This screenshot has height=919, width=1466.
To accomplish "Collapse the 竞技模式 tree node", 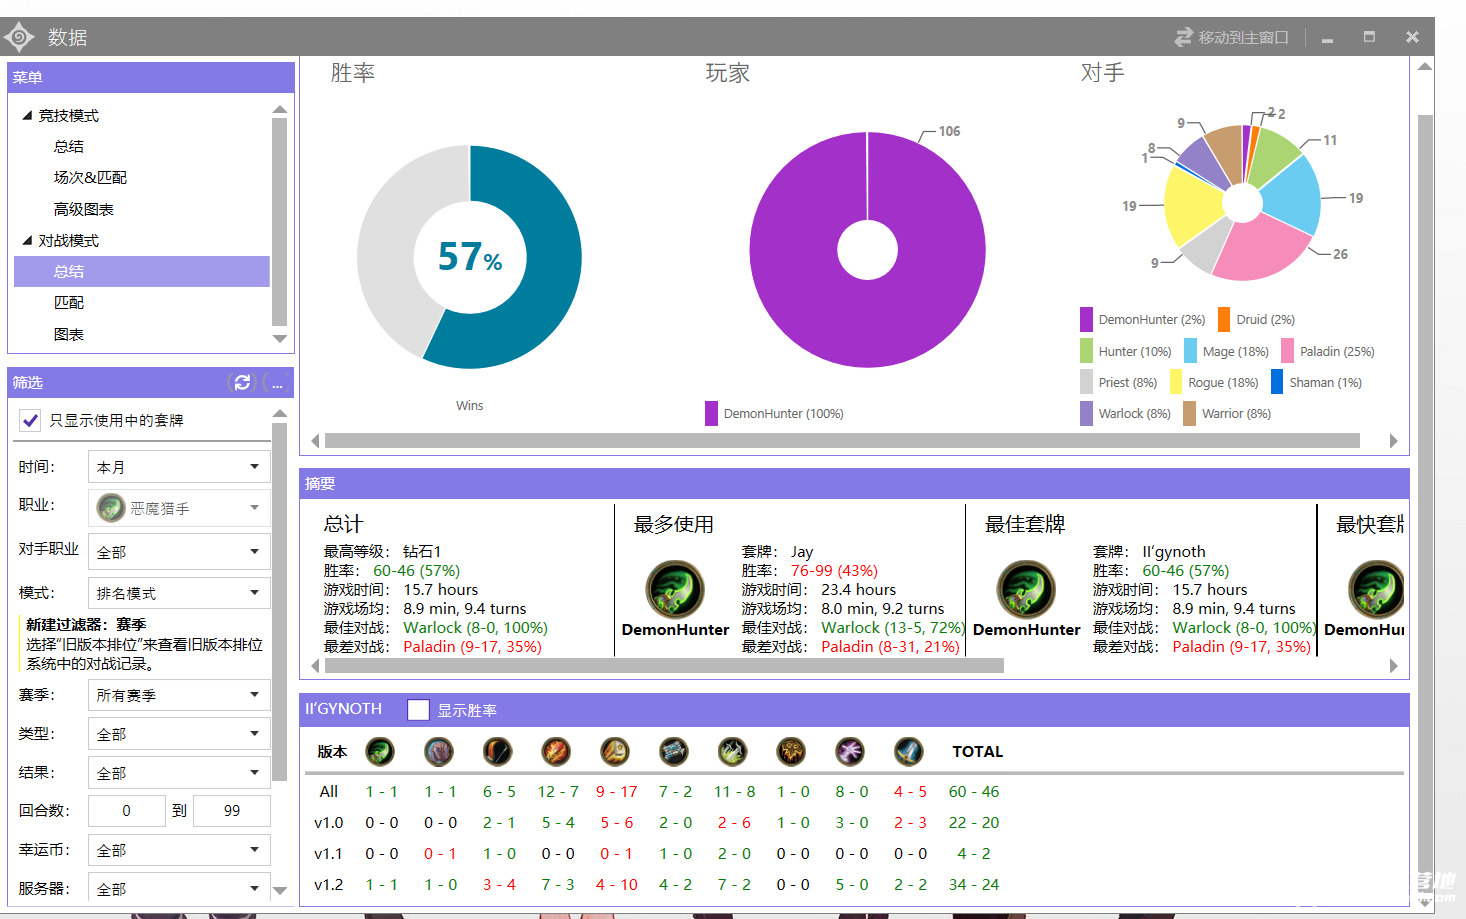I will click(x=27, y=116).
